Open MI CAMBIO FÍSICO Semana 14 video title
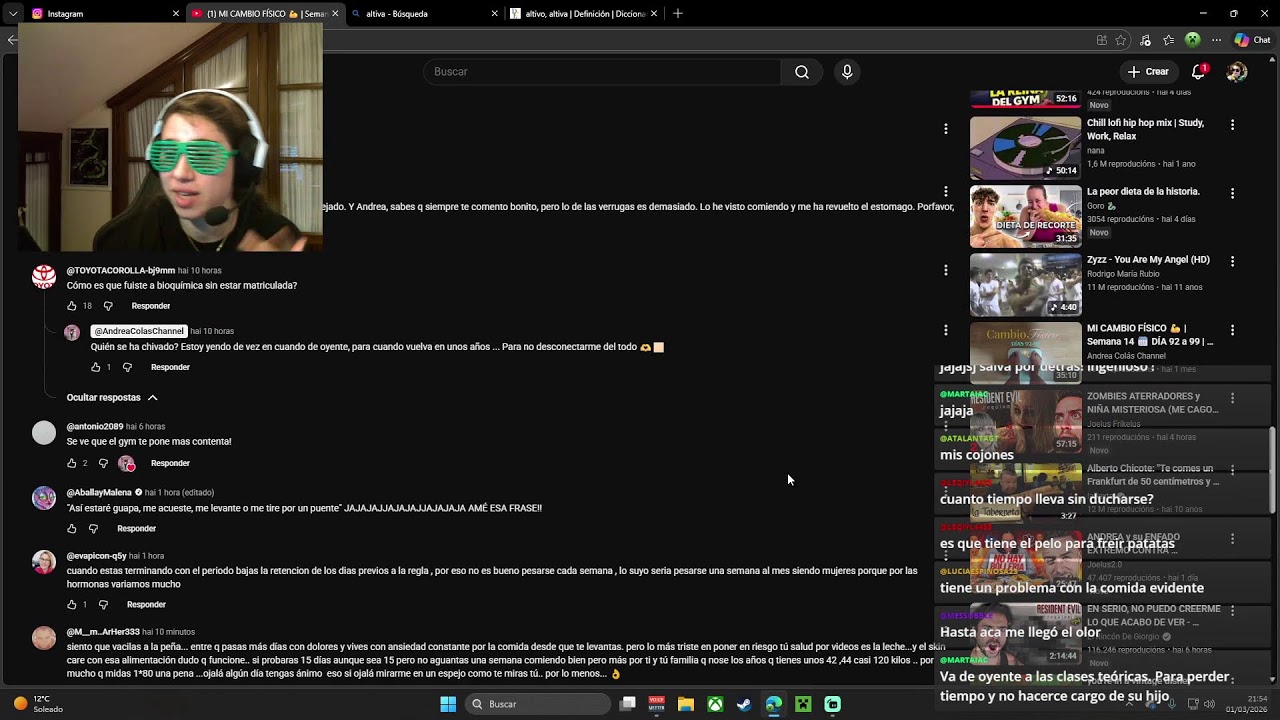This screenshot has height=720, width=1280. tap(1150, 335)
